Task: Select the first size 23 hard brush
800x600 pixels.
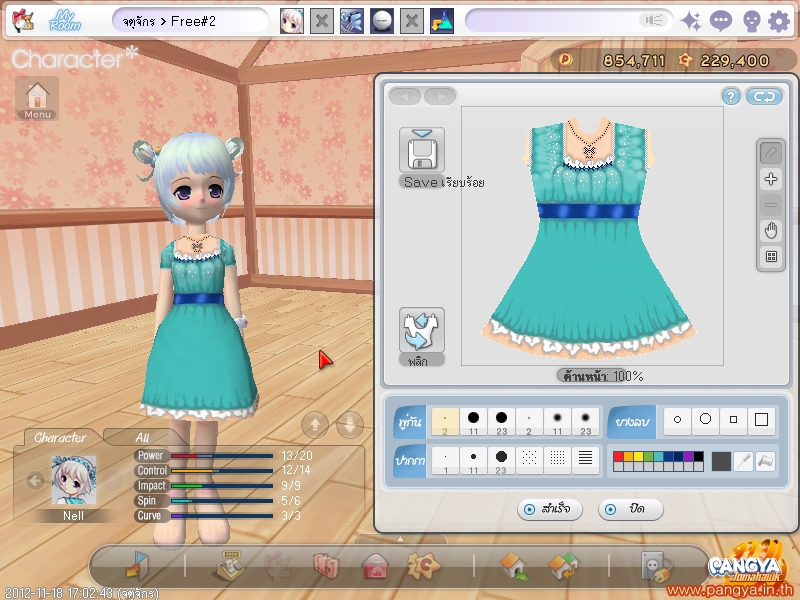Action: click(501, 421)
